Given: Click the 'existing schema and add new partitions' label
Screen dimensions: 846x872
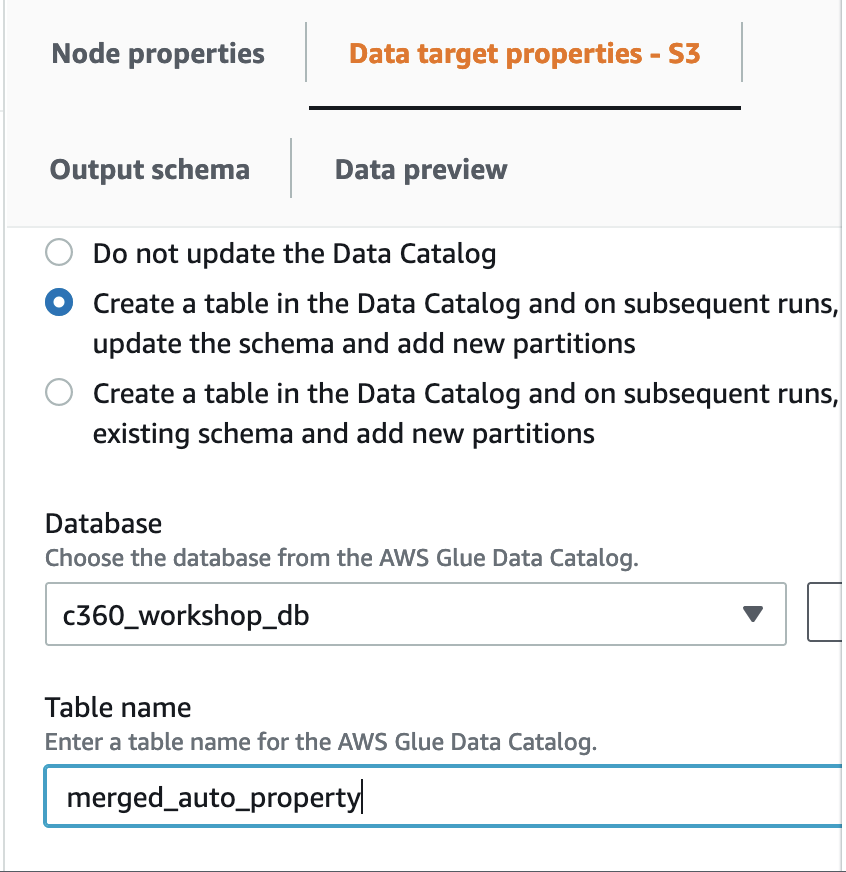Looking at the screenshot, I should pos(344,433).
